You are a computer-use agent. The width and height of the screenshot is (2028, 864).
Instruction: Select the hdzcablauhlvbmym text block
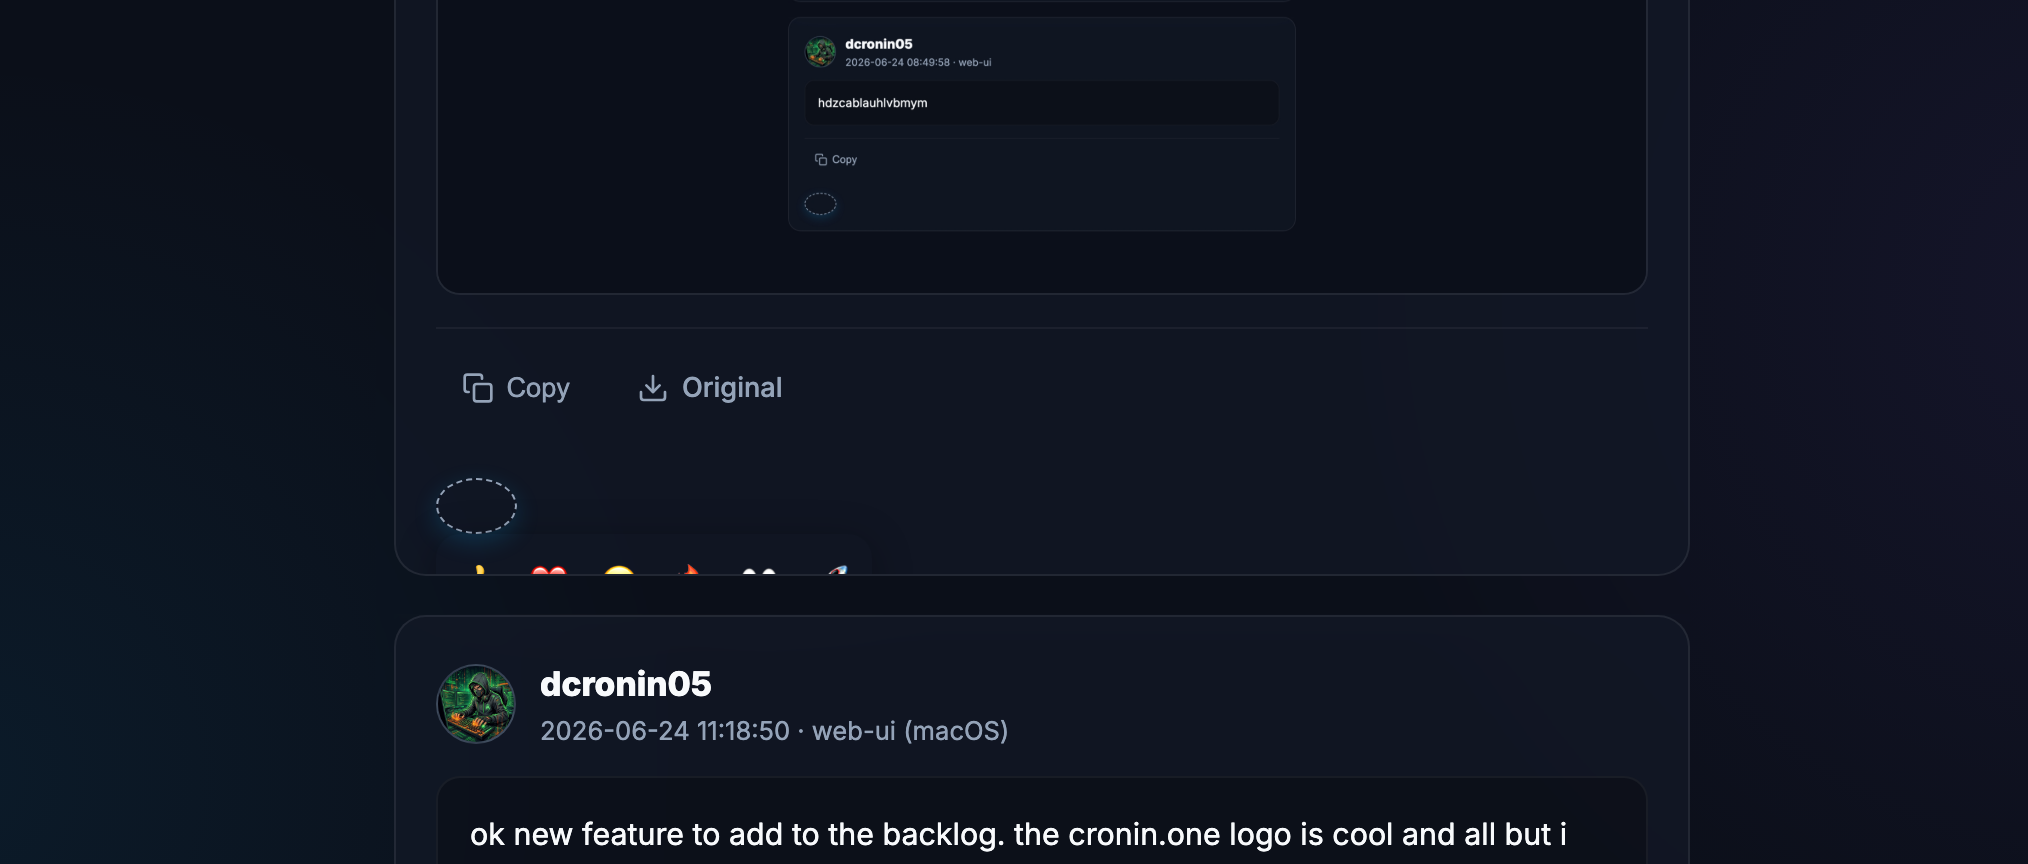pos(1042,103)
